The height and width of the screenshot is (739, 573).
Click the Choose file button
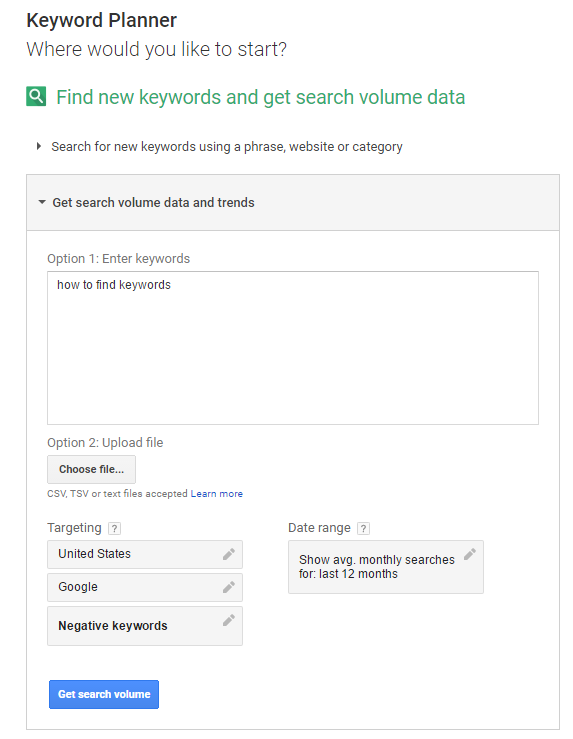tap(91, 469)
